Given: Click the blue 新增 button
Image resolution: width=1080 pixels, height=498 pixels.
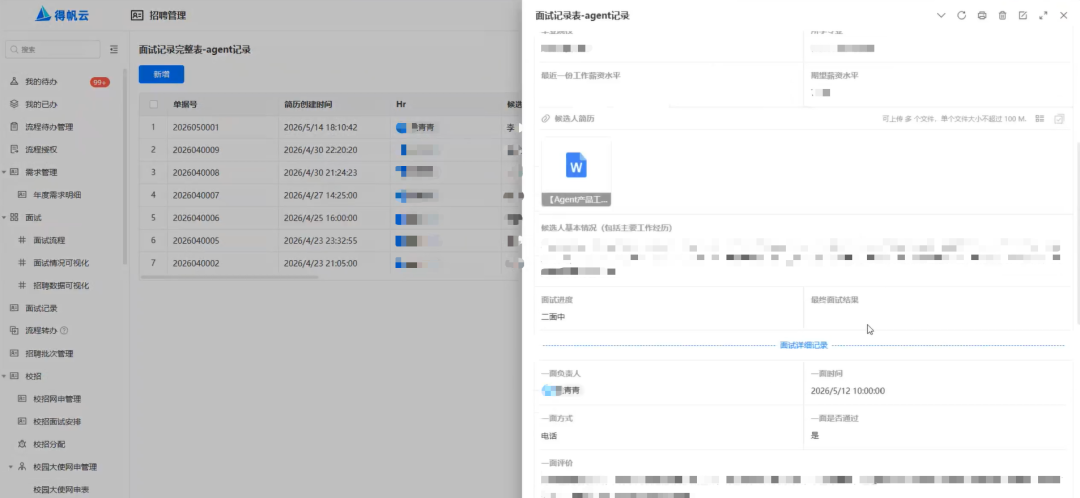Looking at the screenshot, I should point(161,74).
